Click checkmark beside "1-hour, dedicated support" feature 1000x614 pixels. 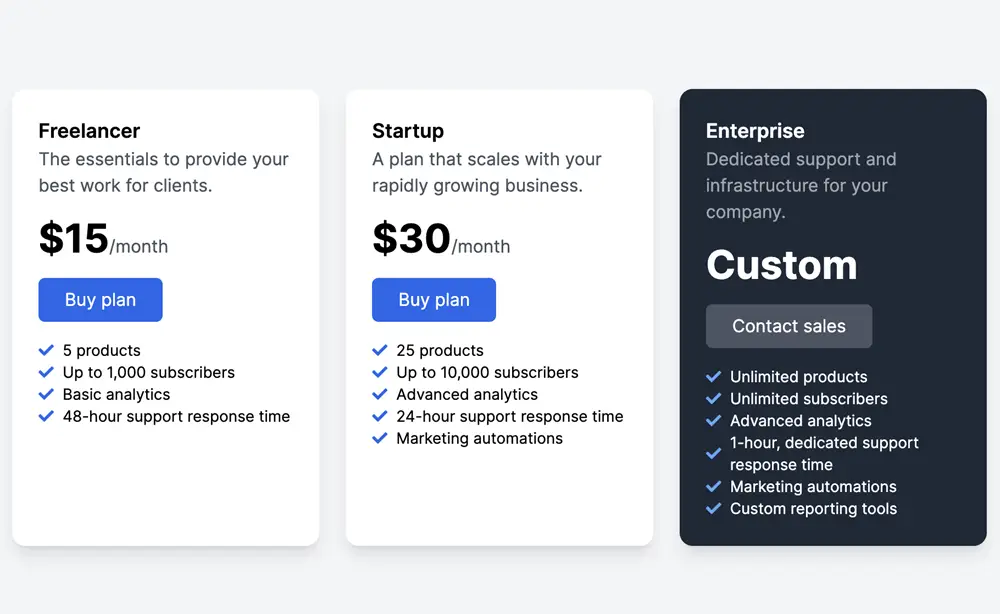coord(714,453)
